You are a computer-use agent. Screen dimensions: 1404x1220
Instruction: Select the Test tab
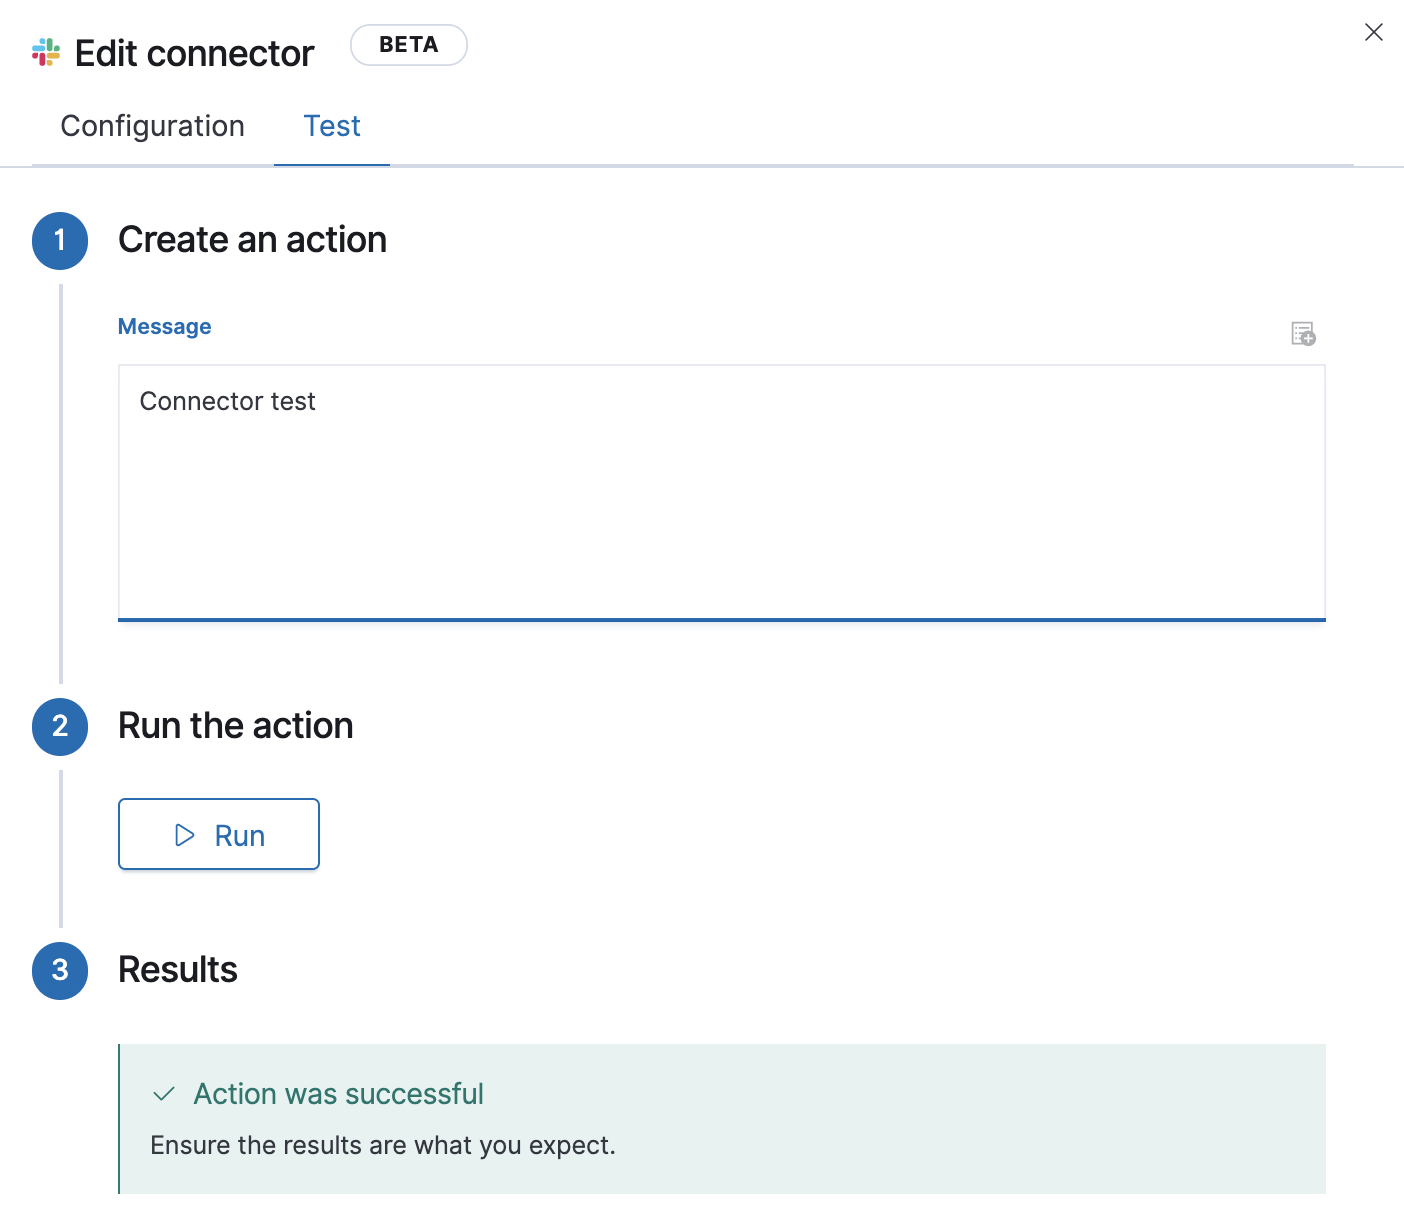(332, 126)
